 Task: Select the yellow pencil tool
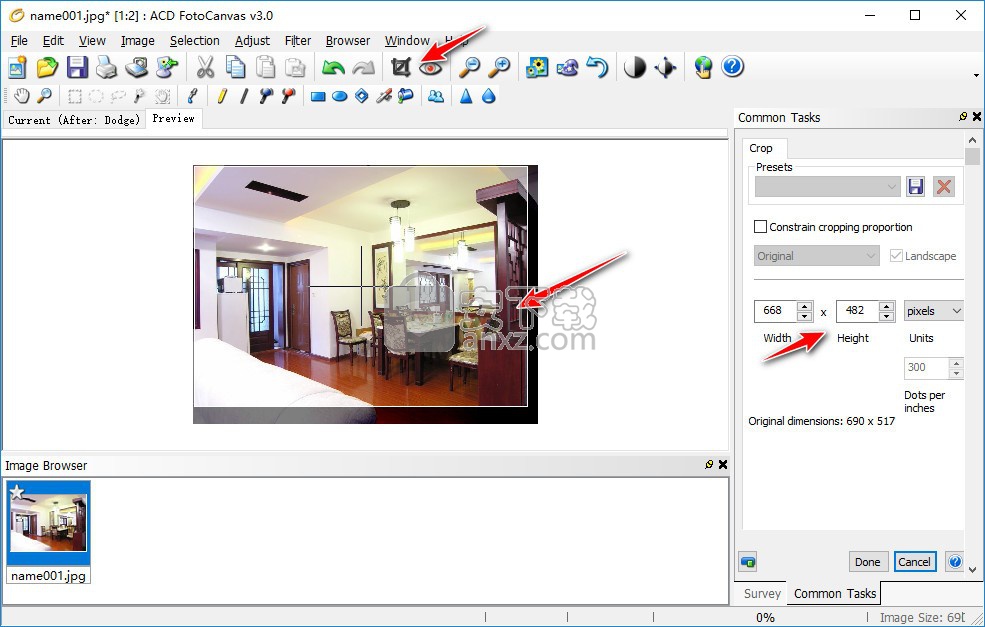[x=222, y=96]
